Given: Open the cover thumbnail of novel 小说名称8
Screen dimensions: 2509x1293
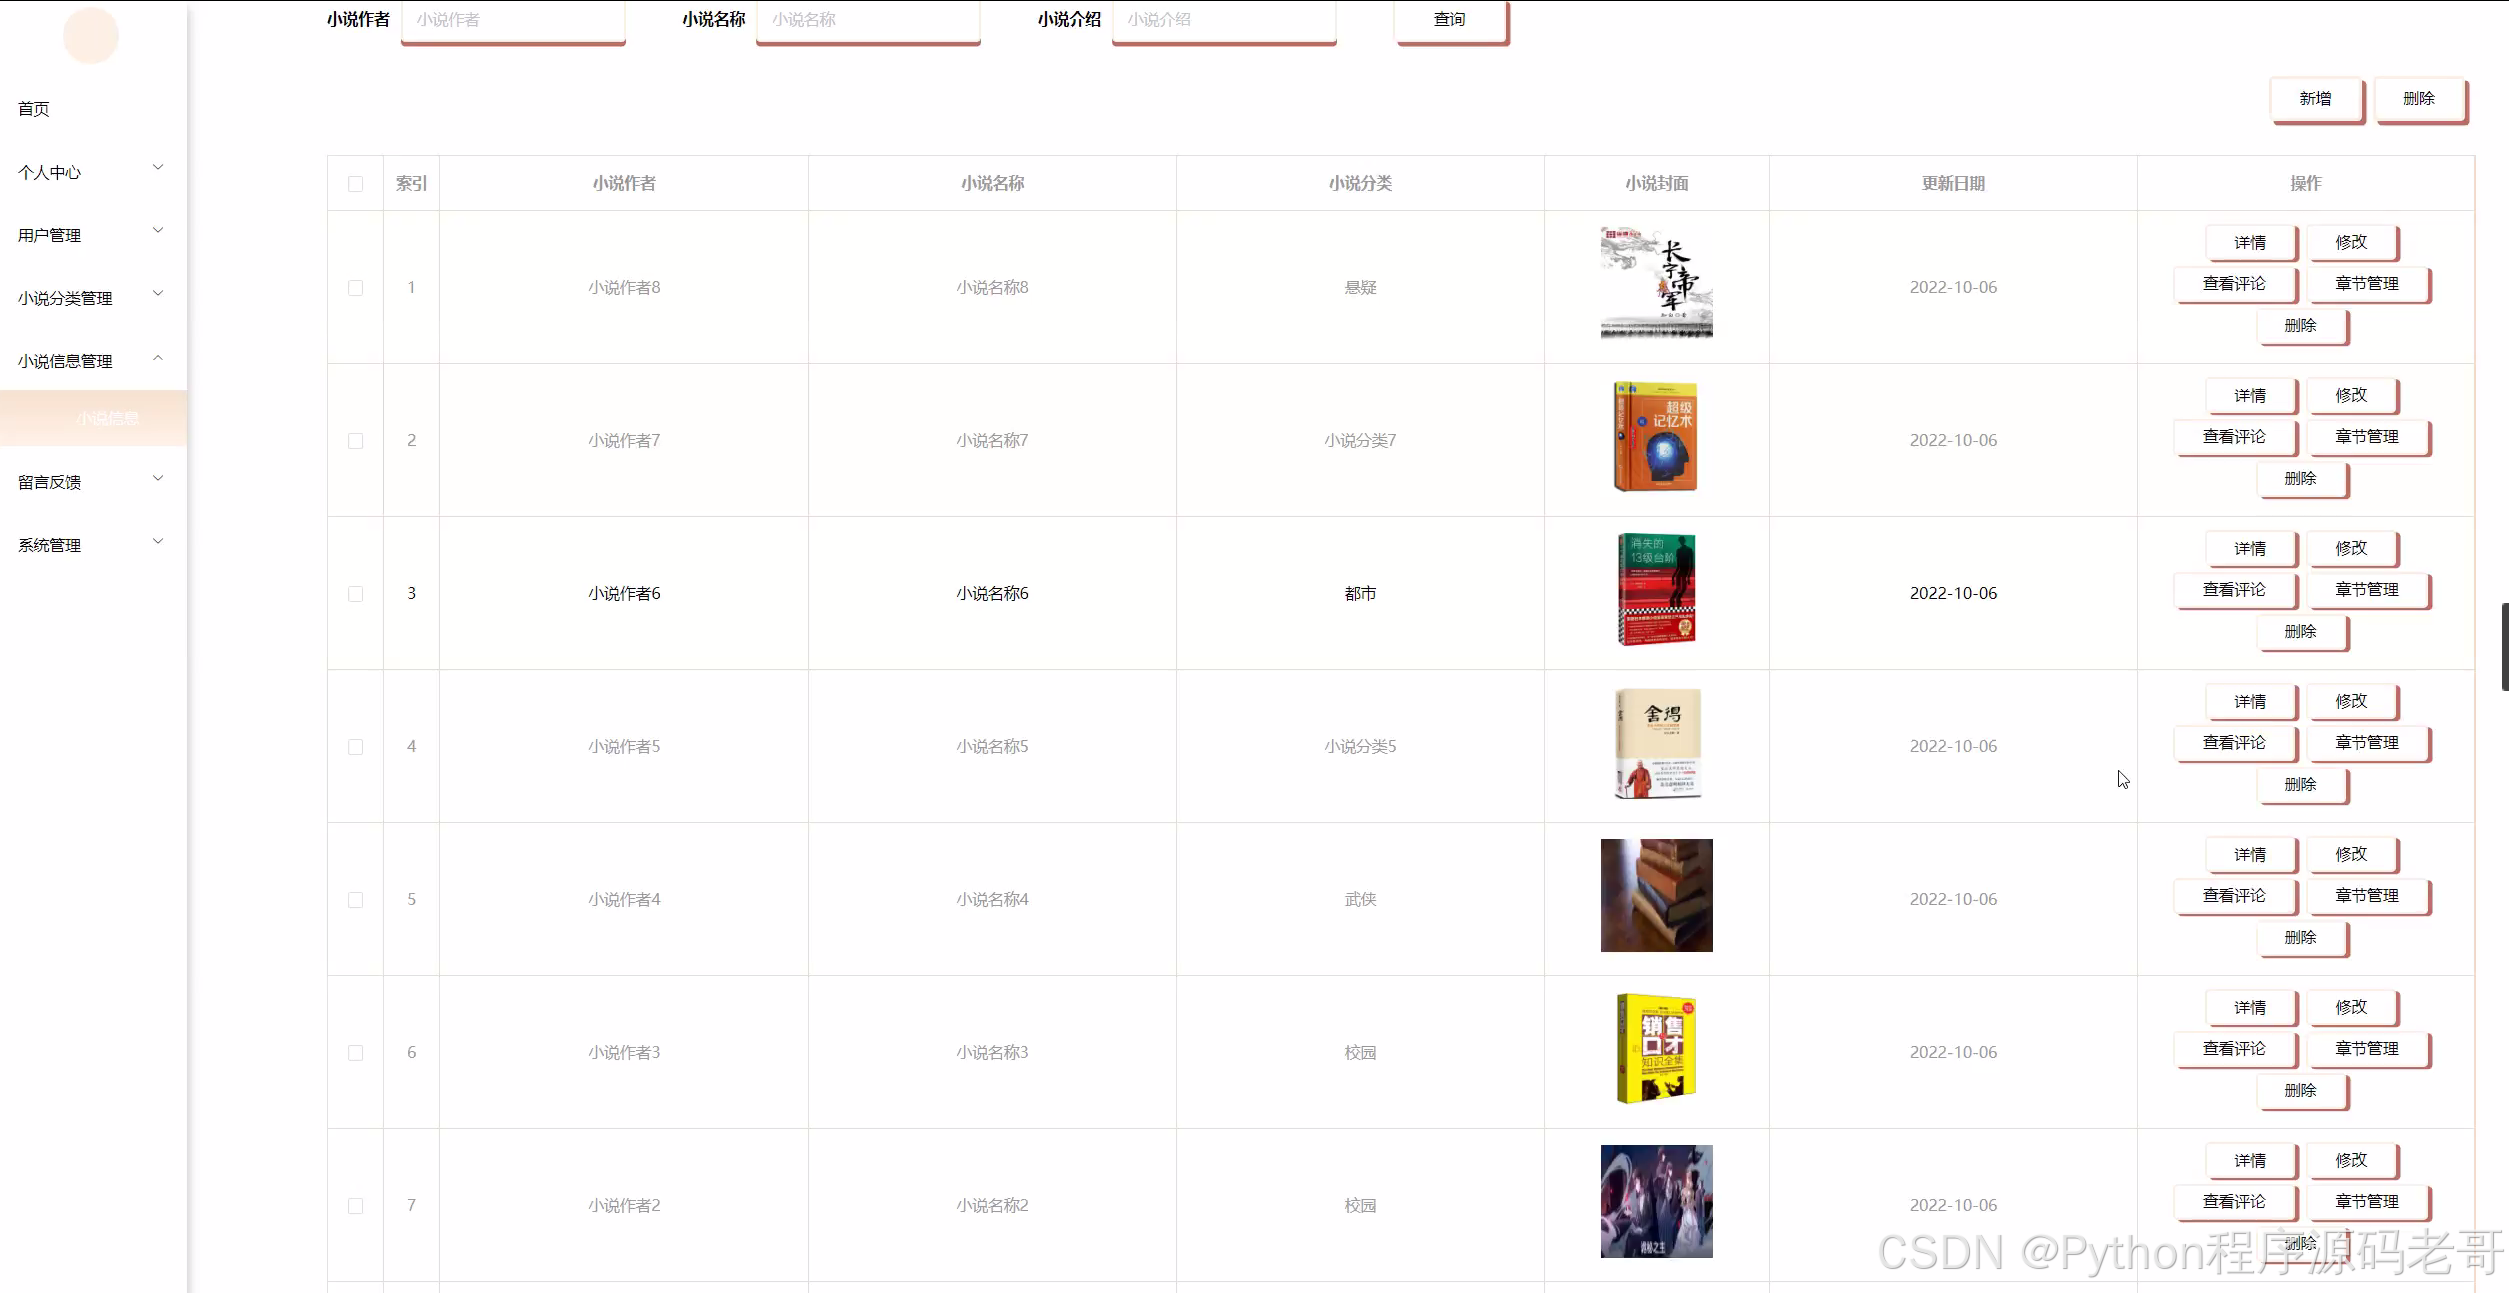Looking at the screenshot, I should (1656, 283).
